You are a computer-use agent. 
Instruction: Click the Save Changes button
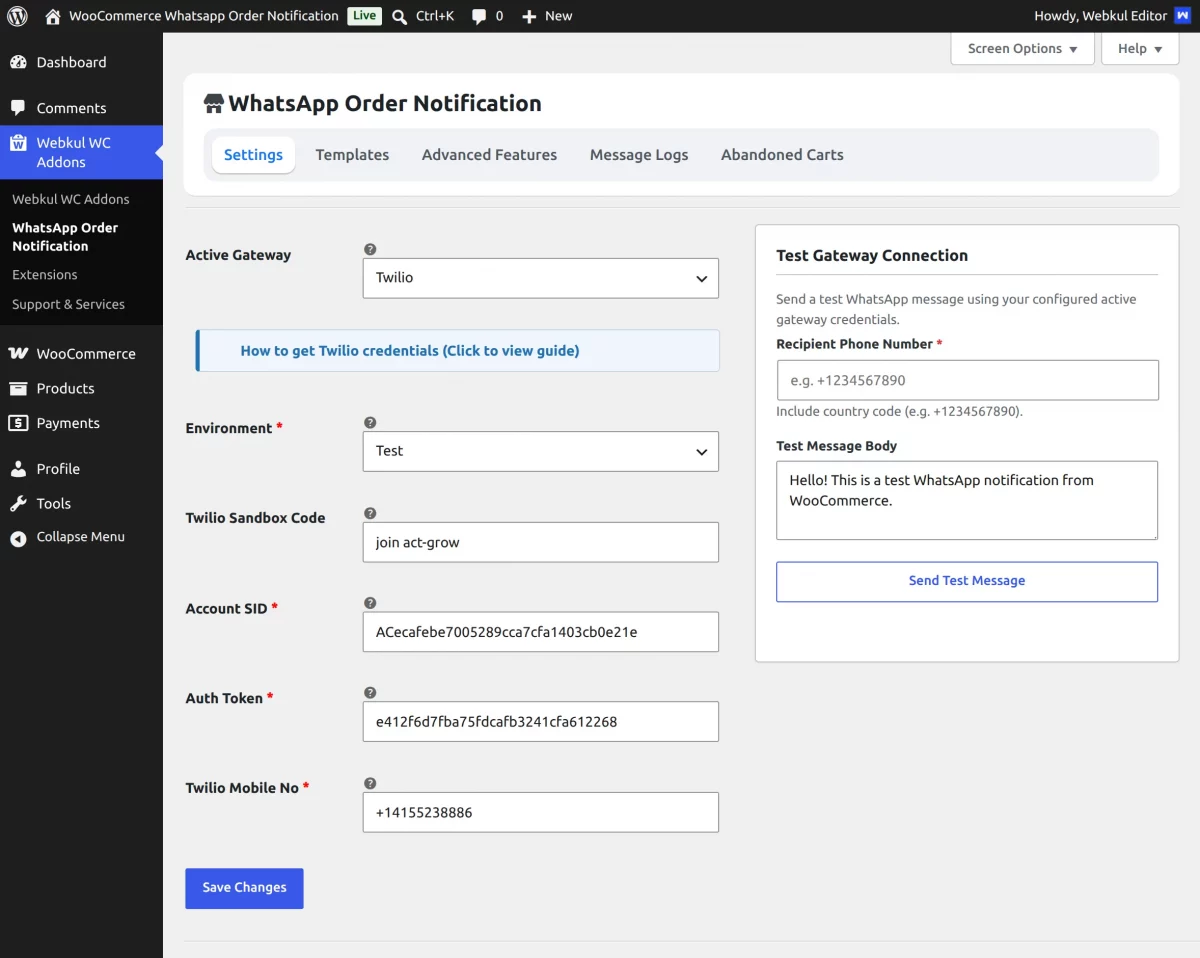coord(244,888)
